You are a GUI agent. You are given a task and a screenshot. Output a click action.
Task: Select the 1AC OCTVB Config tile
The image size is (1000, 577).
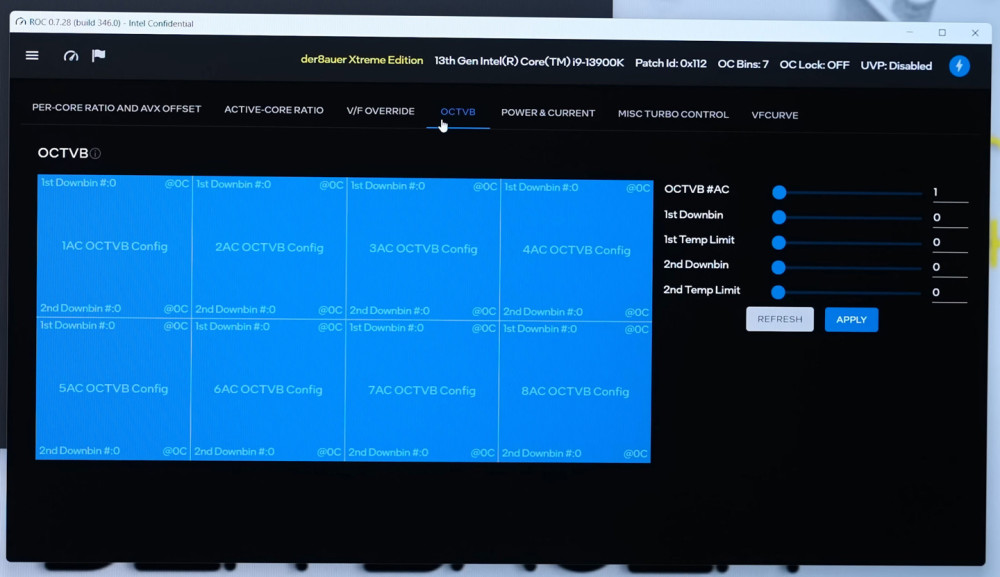click(x=114, y=246)
